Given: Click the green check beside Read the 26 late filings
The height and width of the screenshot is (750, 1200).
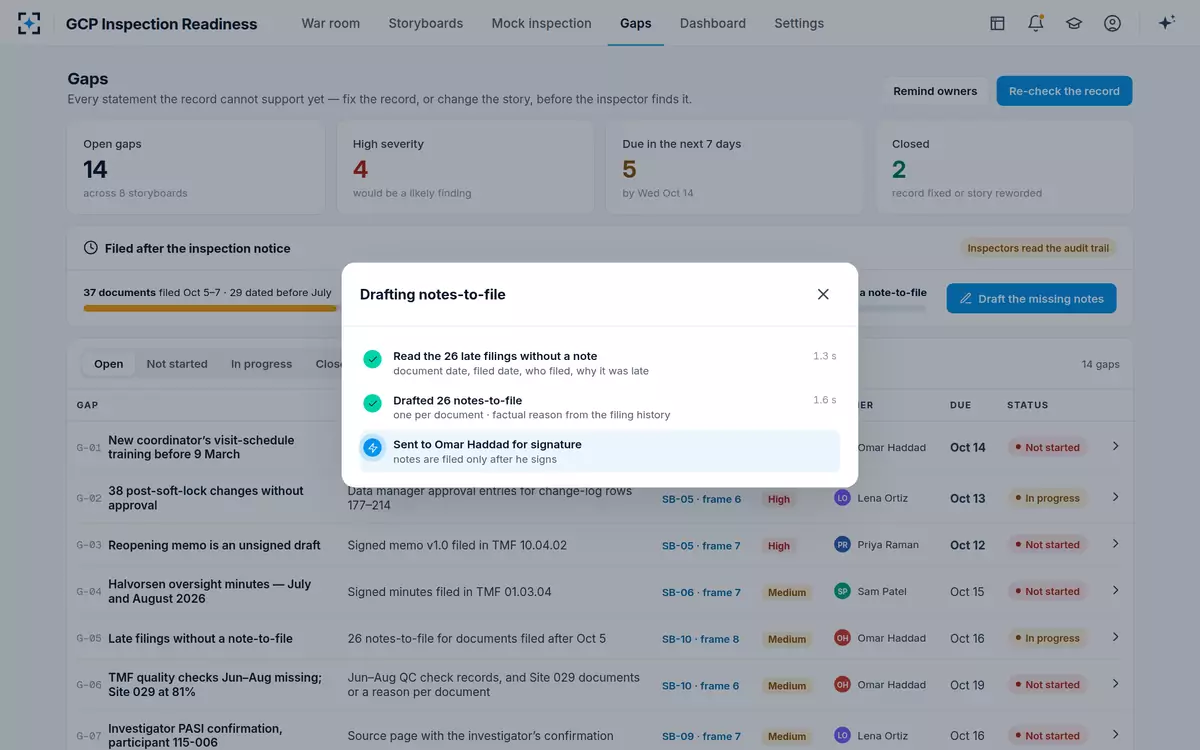Looking at the screenshot, I should click(x=373, y=359).
